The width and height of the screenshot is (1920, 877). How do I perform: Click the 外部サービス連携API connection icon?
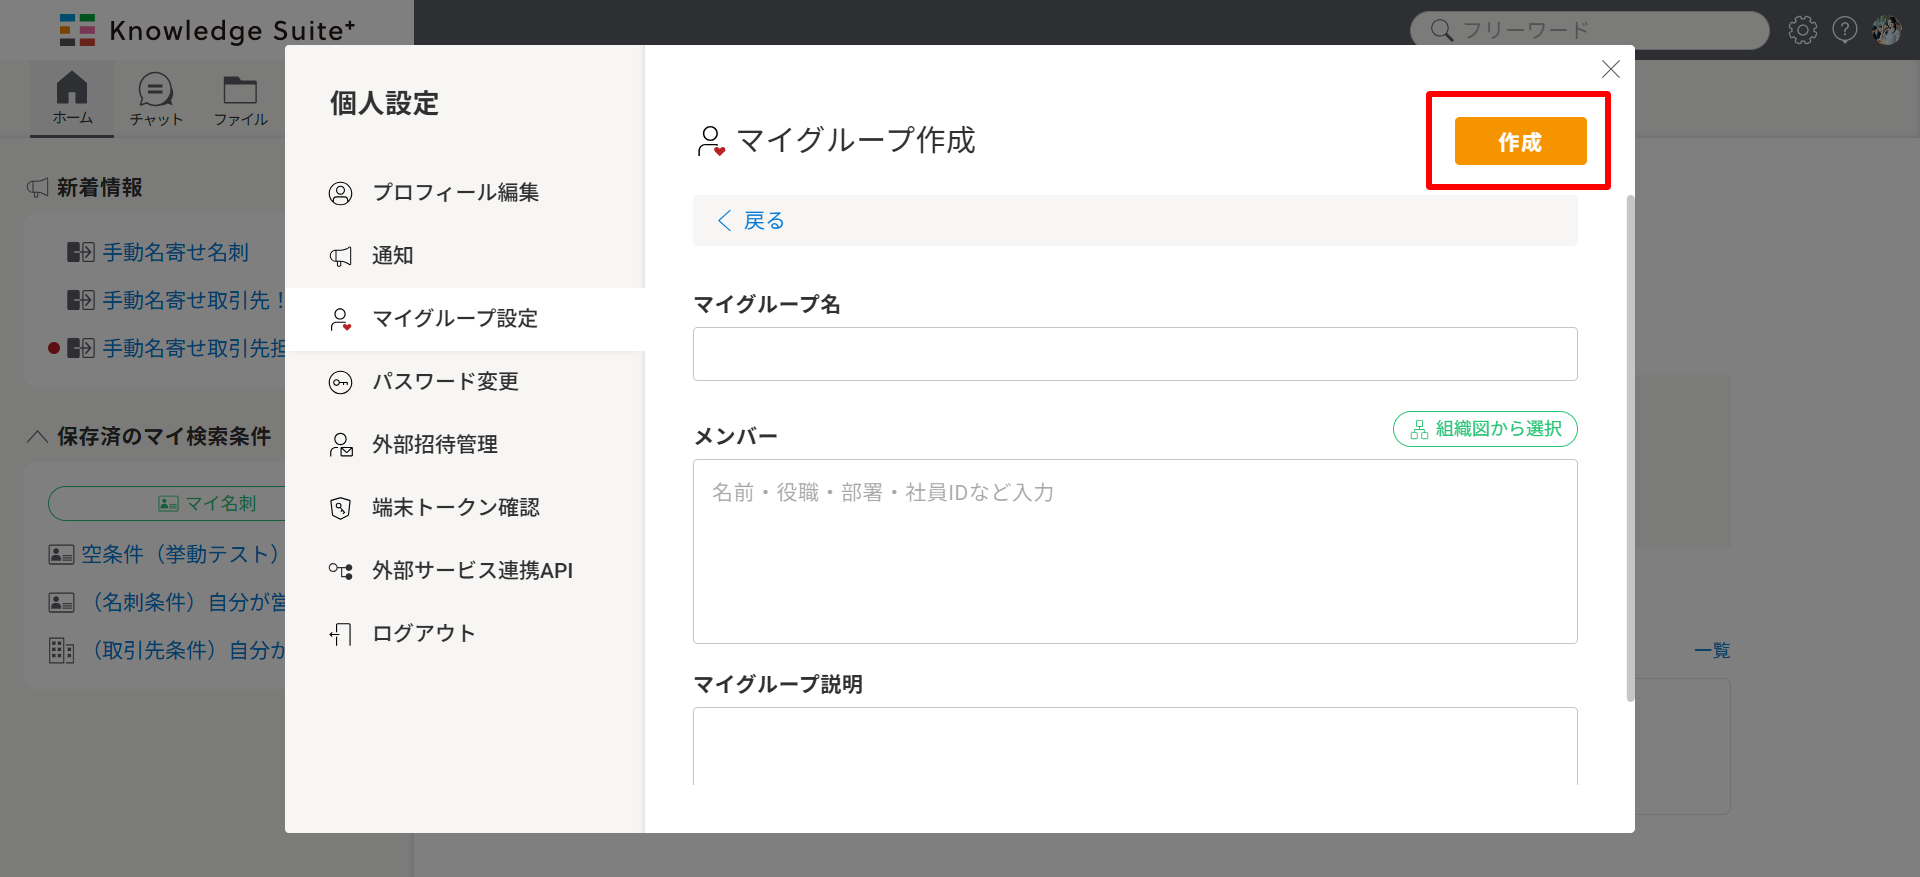341,571
